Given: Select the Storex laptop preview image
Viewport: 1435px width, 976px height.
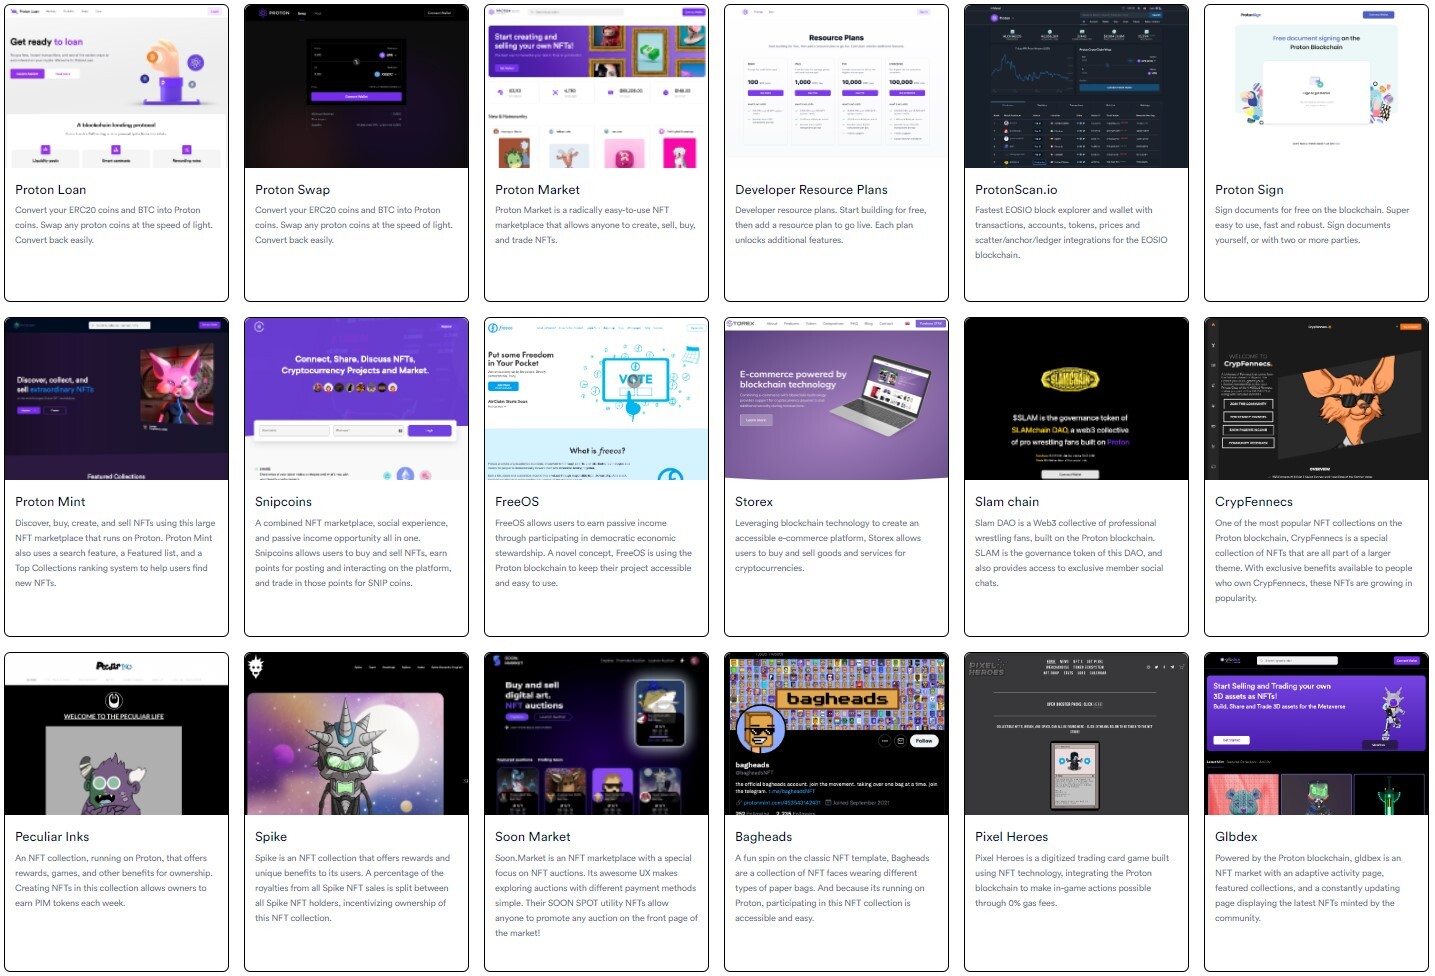Looking at the screenshot, I should click(x=836, y=400).
